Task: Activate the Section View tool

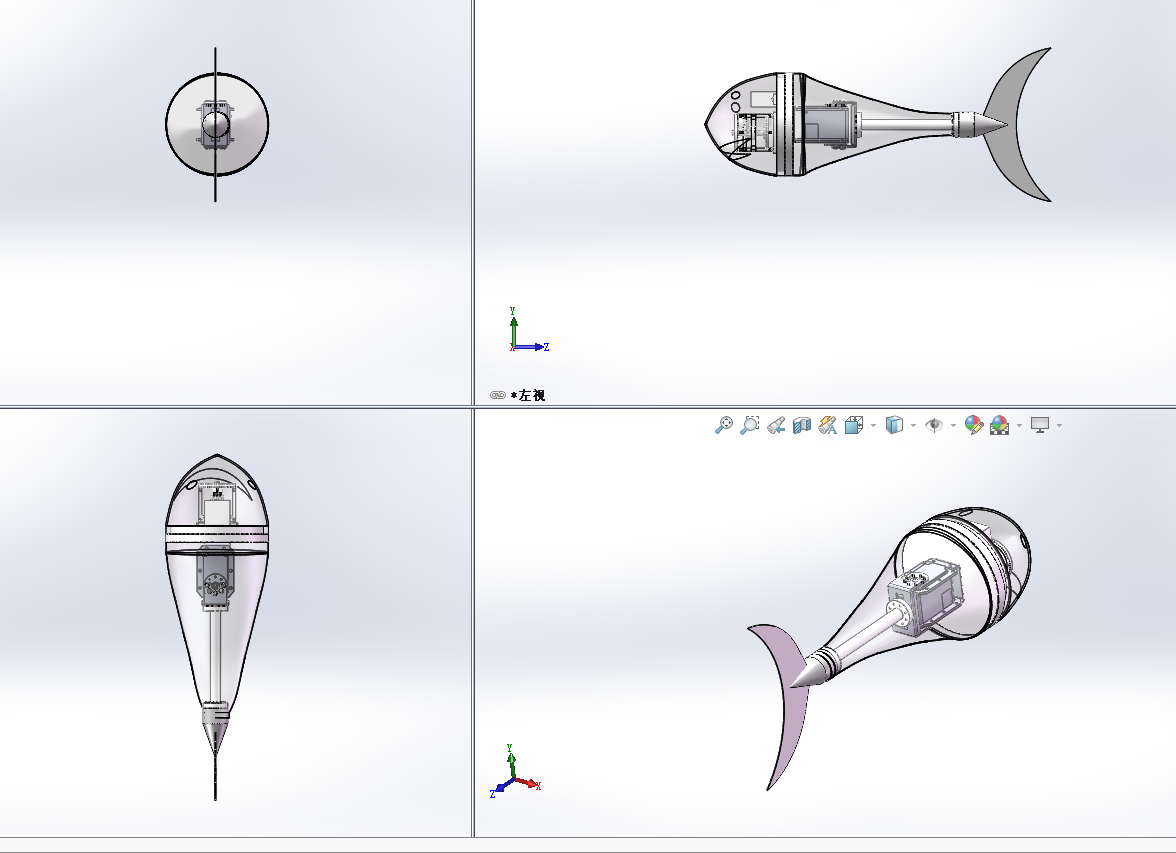Action: [x=802, y=425]
